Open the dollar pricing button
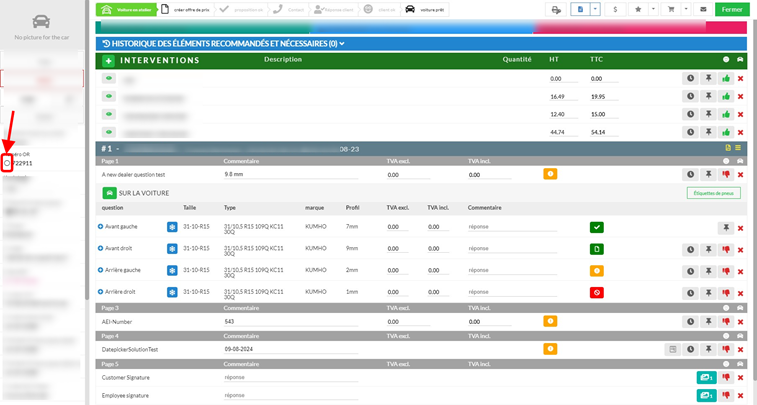This screenshot has height=405, width=757. click(x=615, y=9)
